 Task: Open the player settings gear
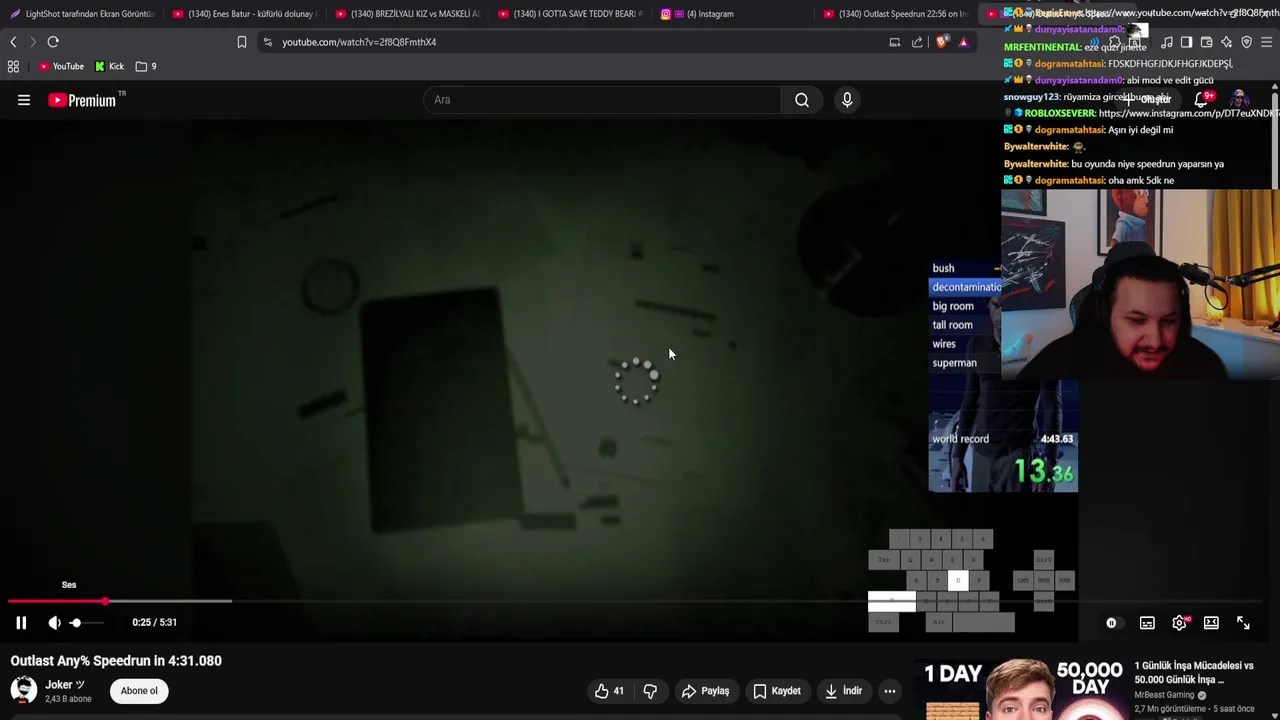[1180, 623]
